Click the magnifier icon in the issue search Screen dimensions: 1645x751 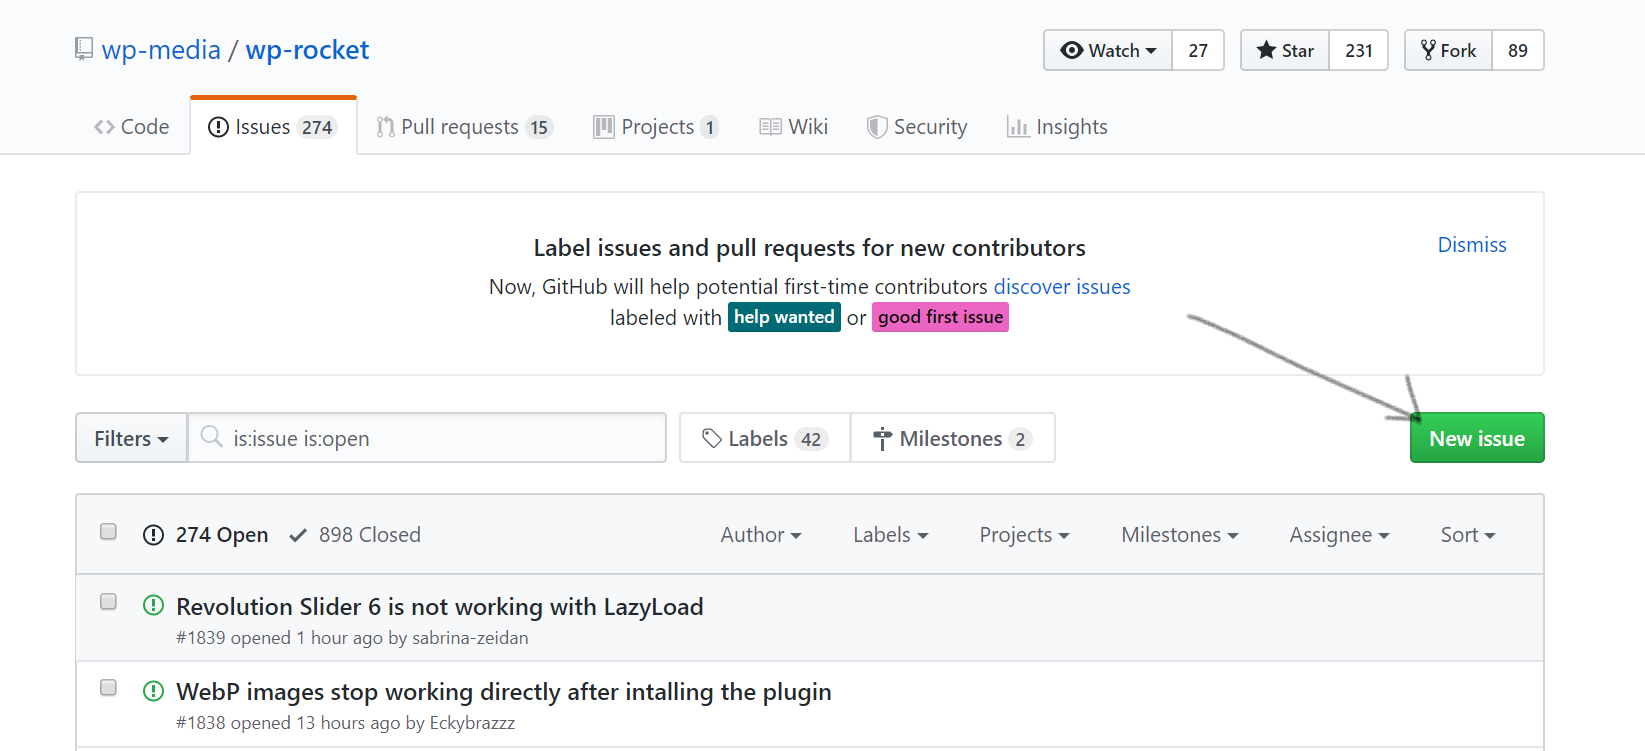click(211, 437)
